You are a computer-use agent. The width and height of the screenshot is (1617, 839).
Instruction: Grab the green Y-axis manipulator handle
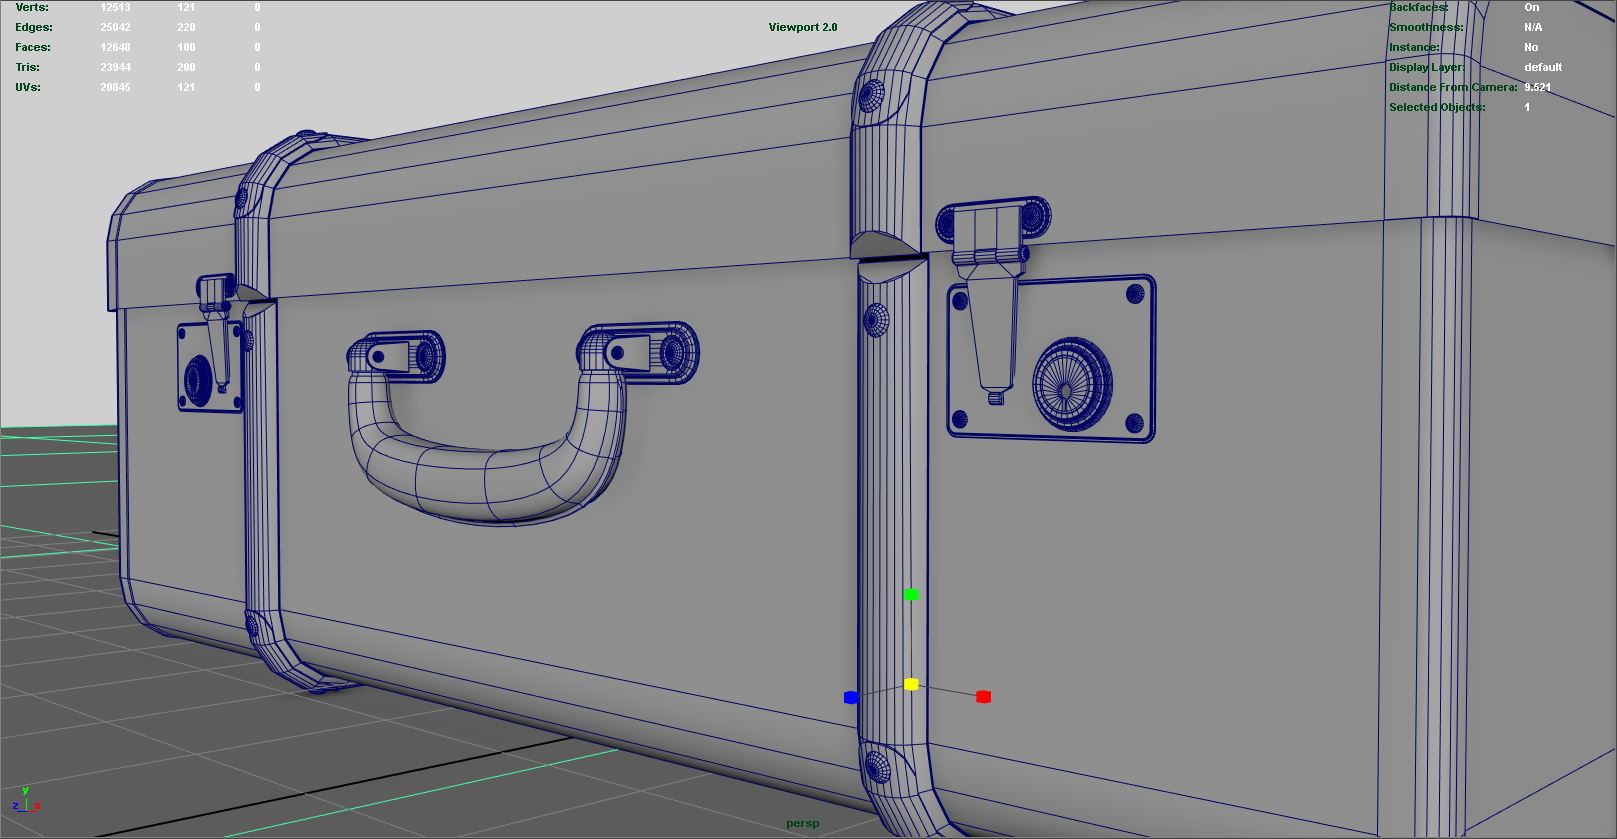911,595
